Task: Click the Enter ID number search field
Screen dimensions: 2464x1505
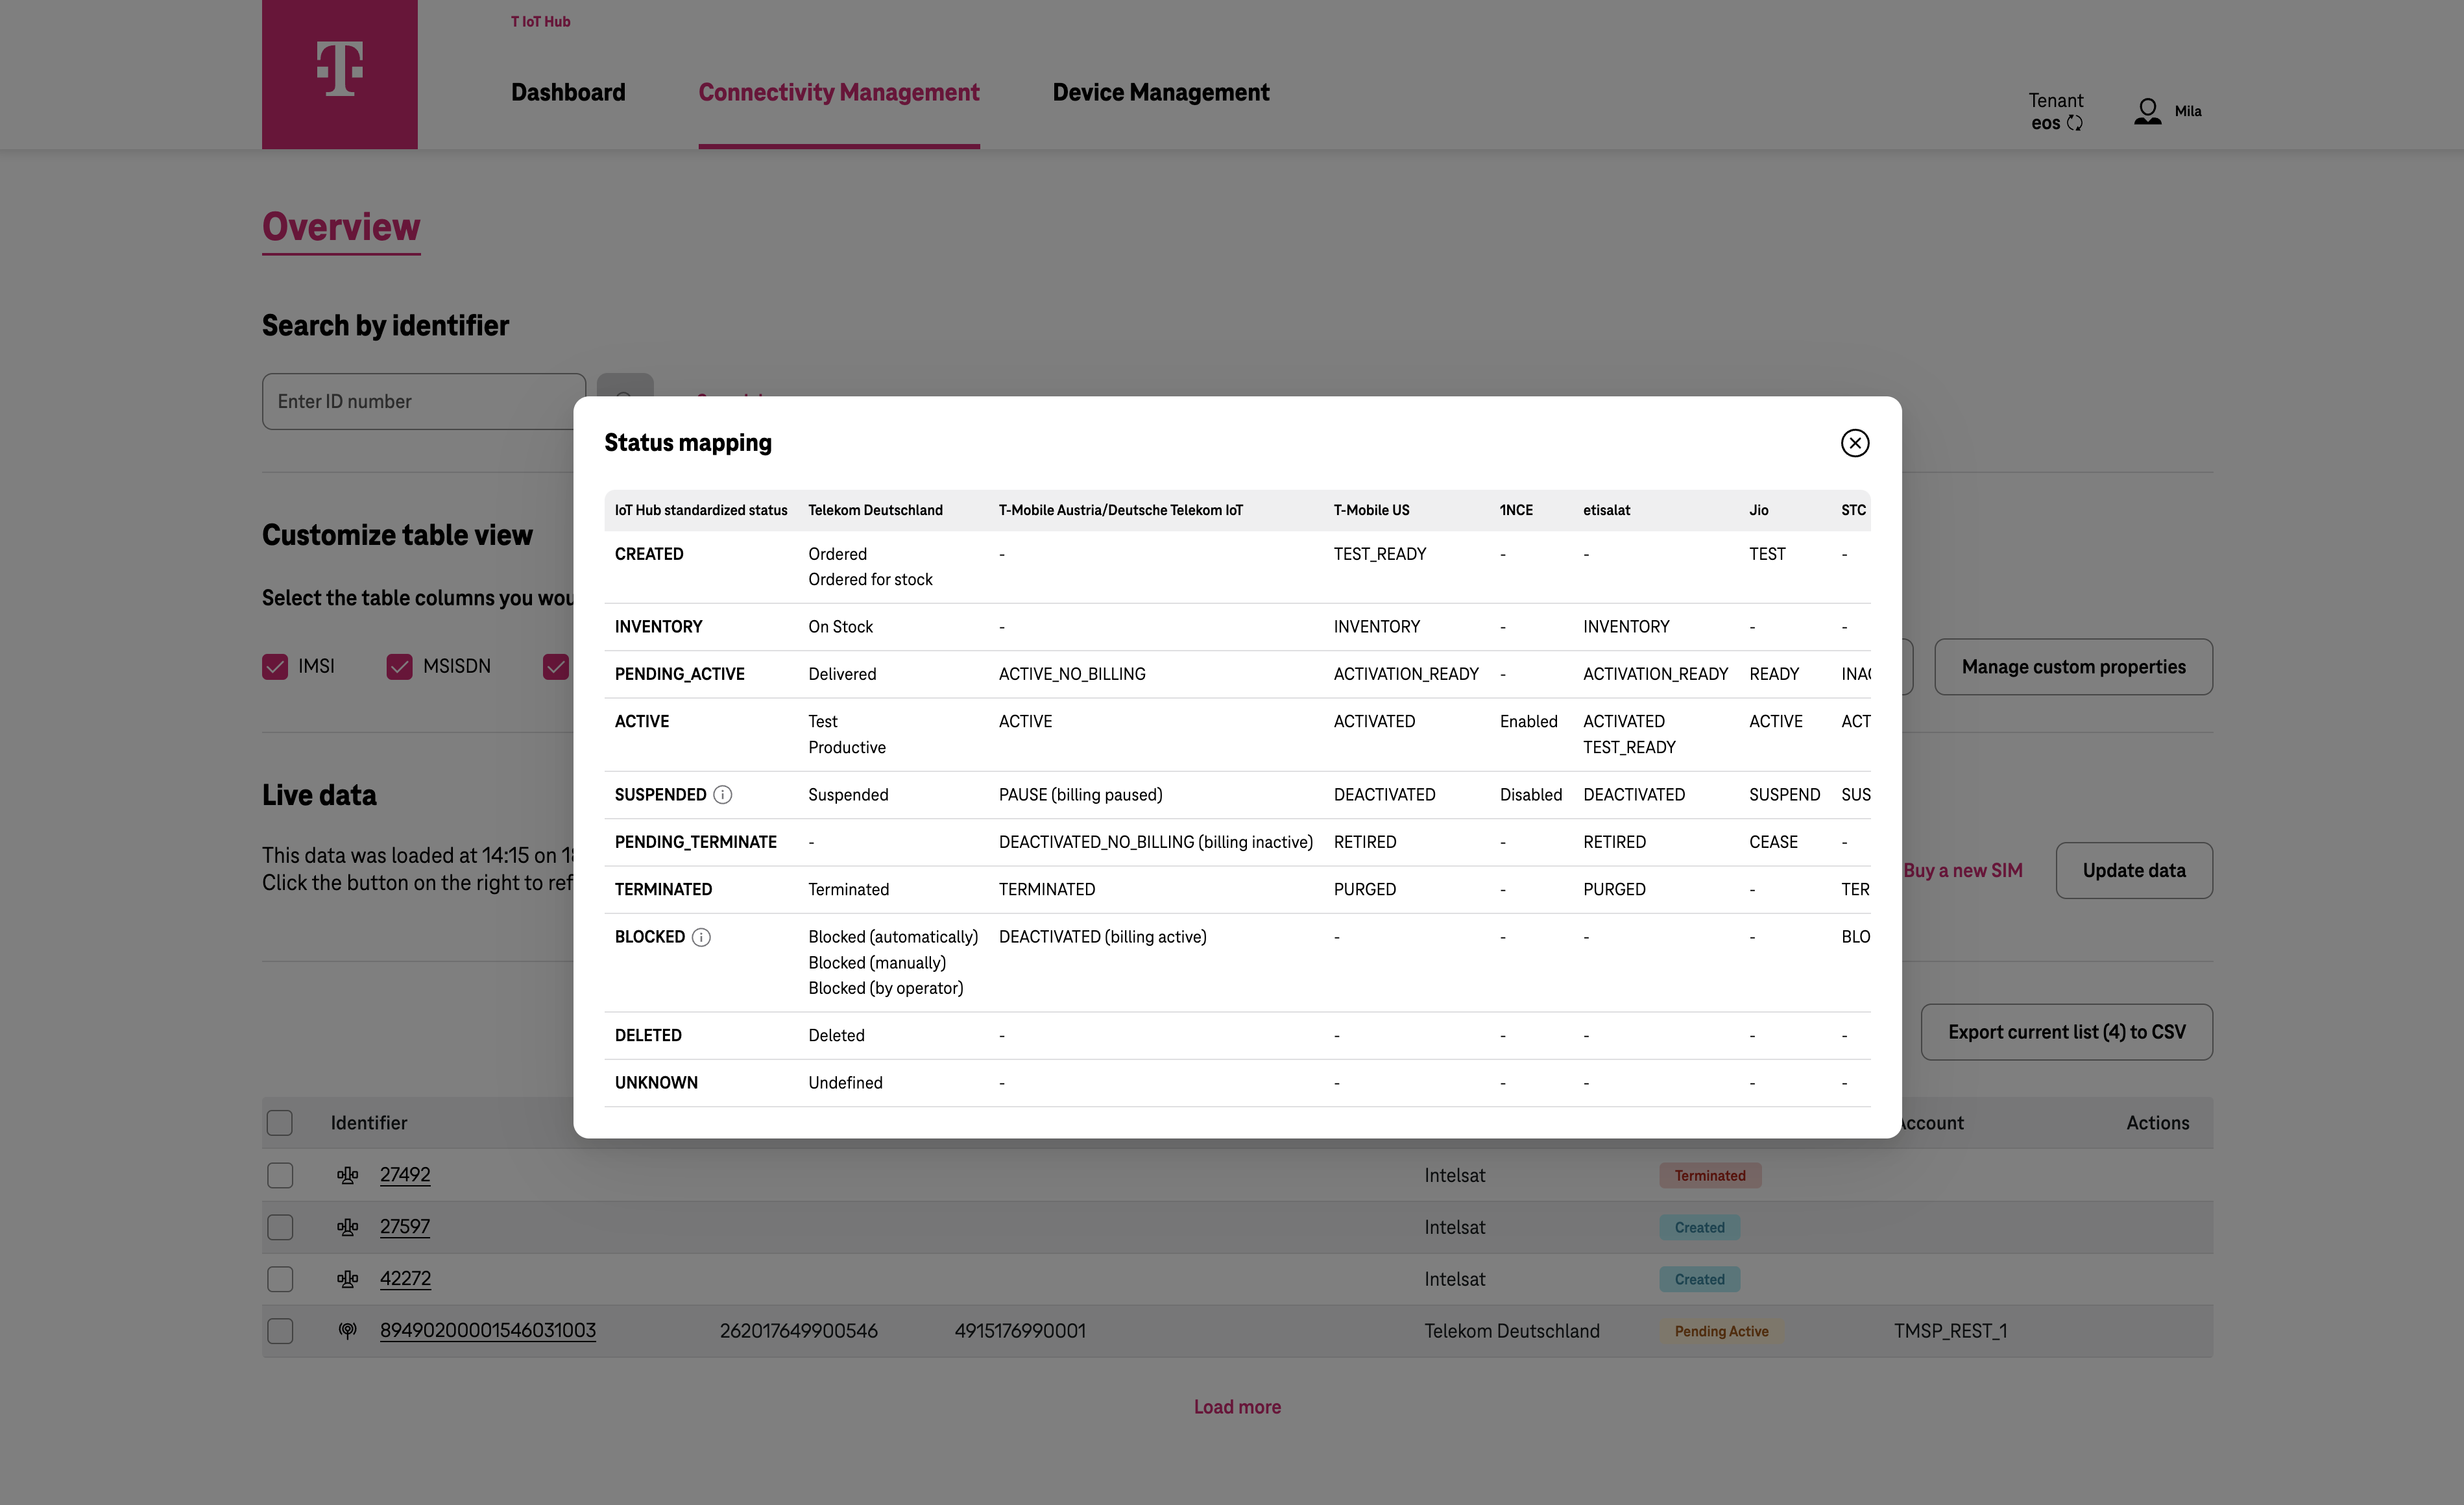Action: click(x=424, y=401)
